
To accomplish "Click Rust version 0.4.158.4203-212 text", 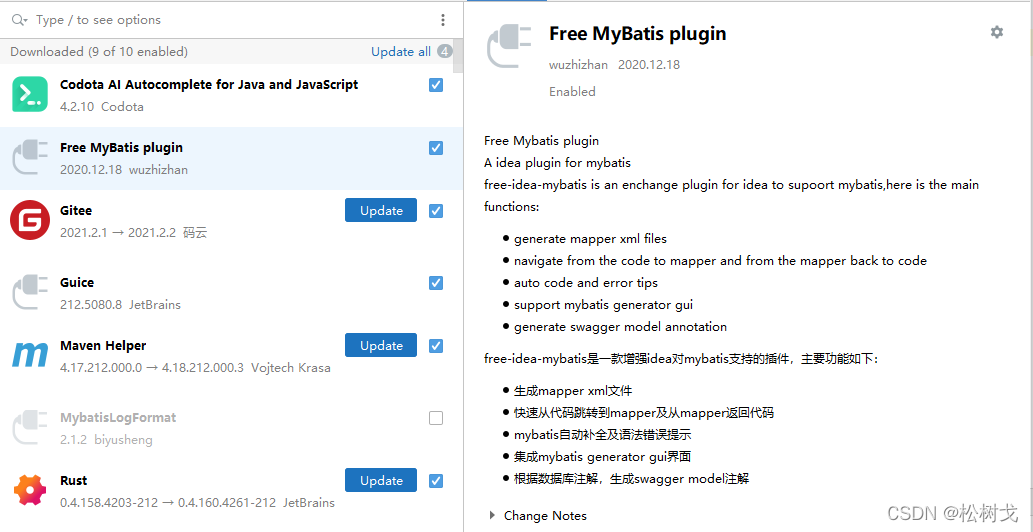I will pyautogui.click(x=109, y=502).
